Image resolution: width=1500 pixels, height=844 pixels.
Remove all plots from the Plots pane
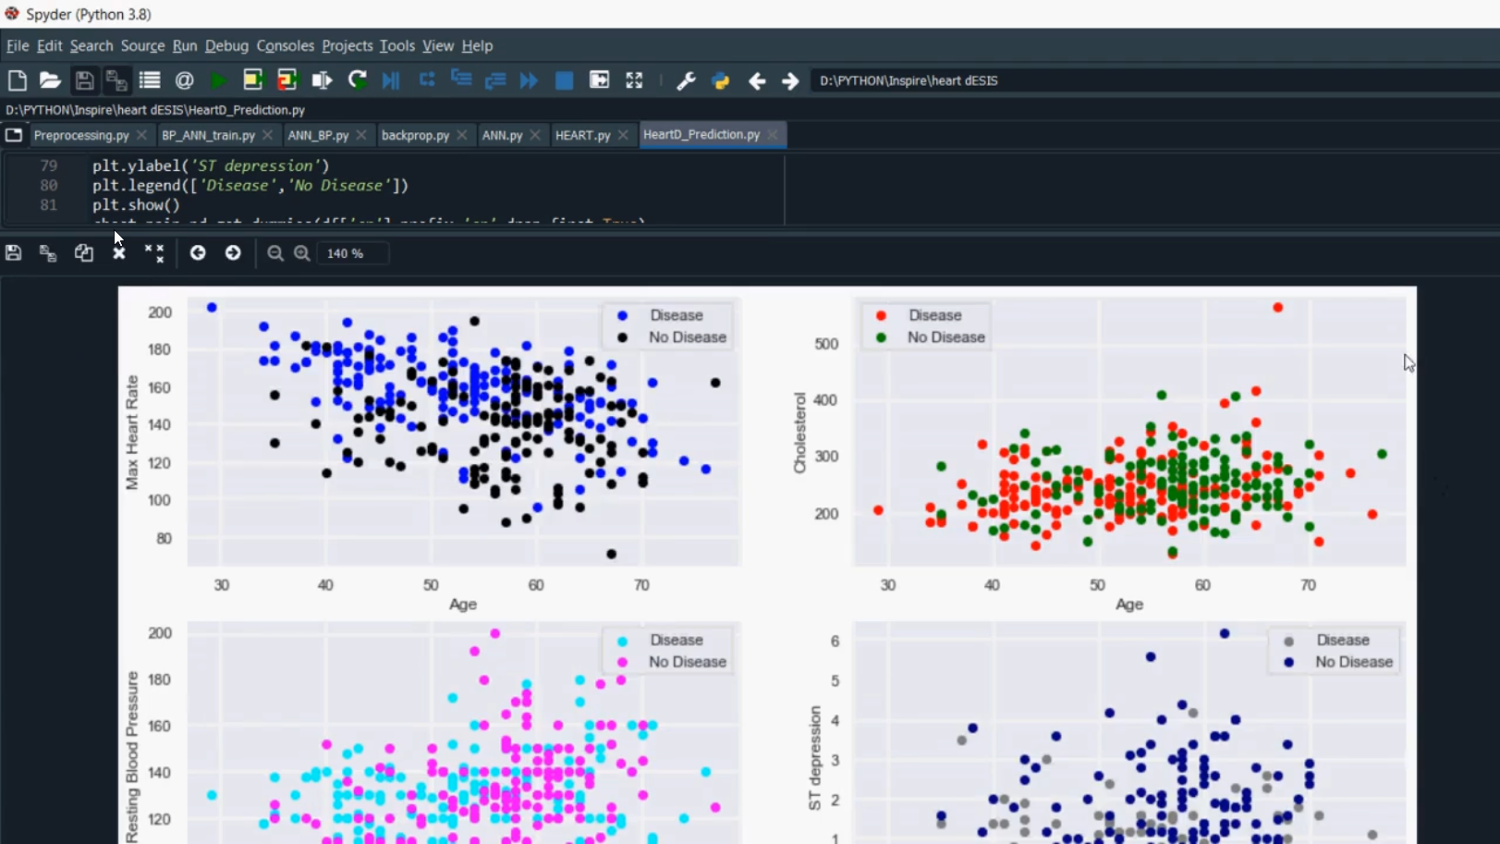154,252
